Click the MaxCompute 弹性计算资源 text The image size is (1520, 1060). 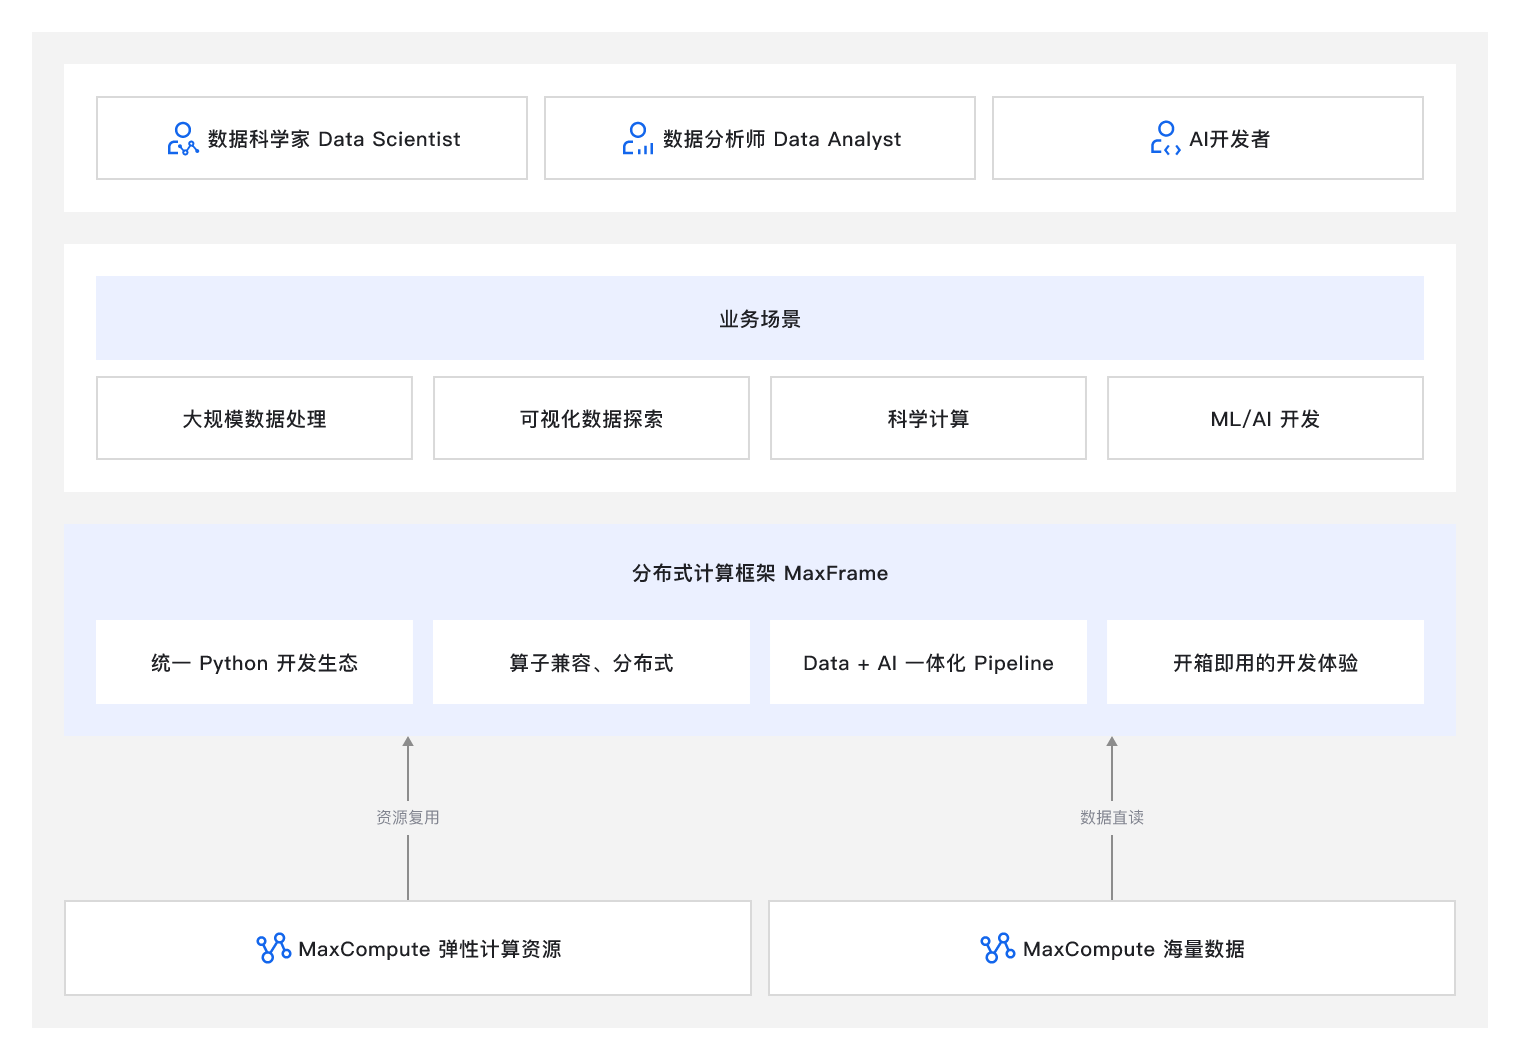tap(430, 949)
